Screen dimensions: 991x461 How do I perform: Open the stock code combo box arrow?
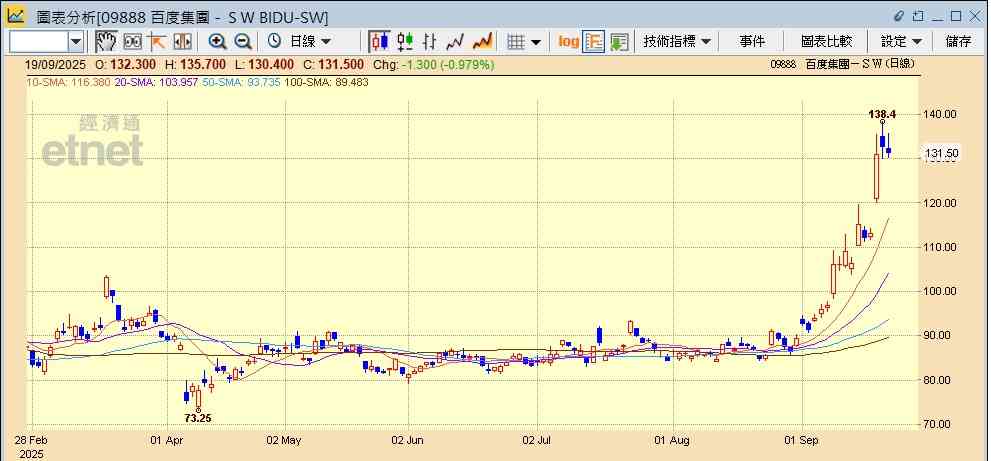coord(76,42)
